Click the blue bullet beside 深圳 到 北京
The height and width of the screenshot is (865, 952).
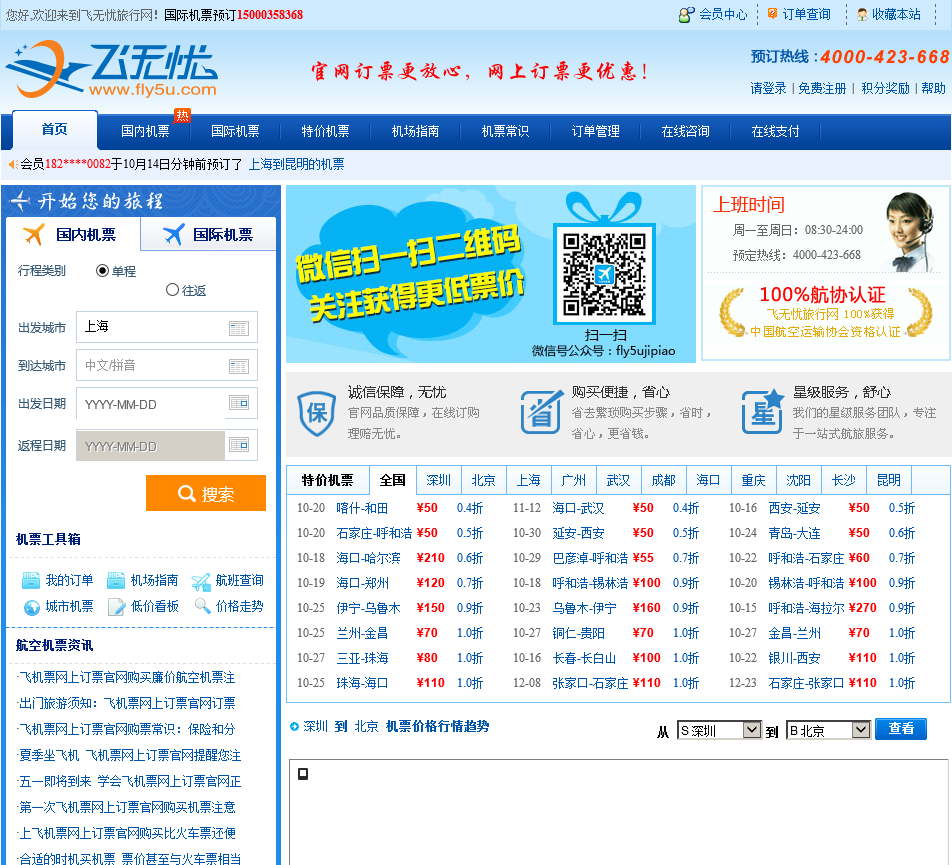294,727
